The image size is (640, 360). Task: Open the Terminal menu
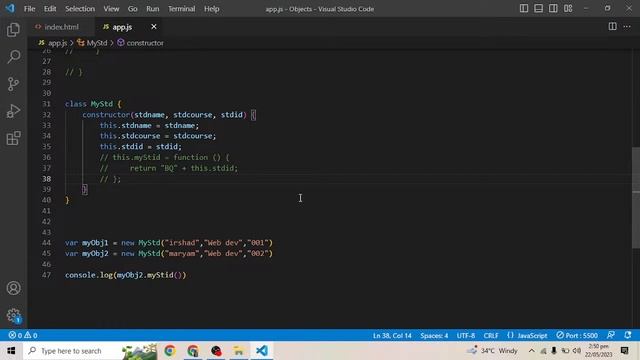click(181, 9)
